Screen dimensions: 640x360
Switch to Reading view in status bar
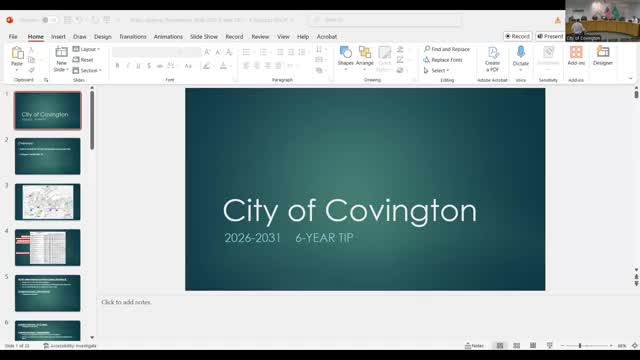[x=533, y=346]
